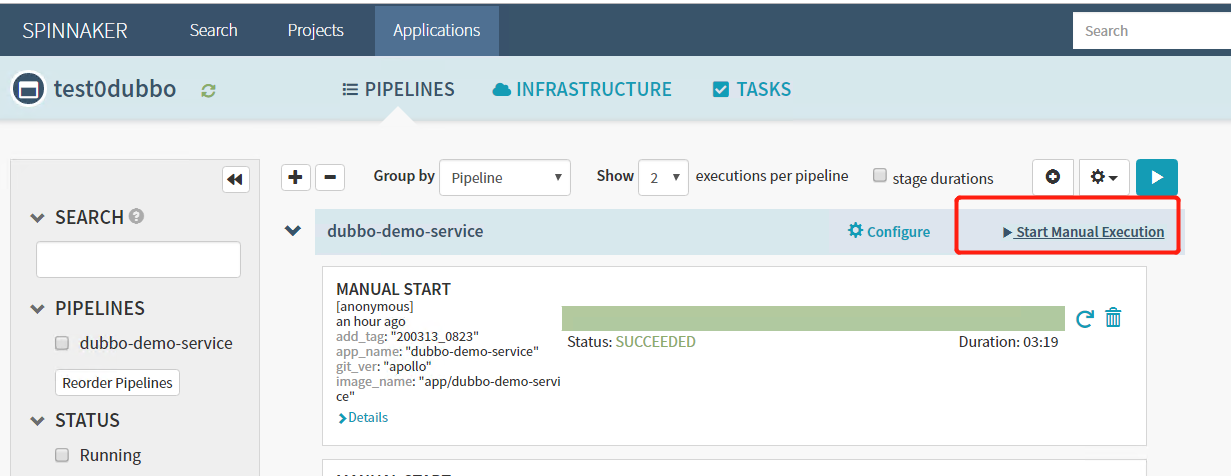Click the help icon next to SEARCH

tap(136, 216)
